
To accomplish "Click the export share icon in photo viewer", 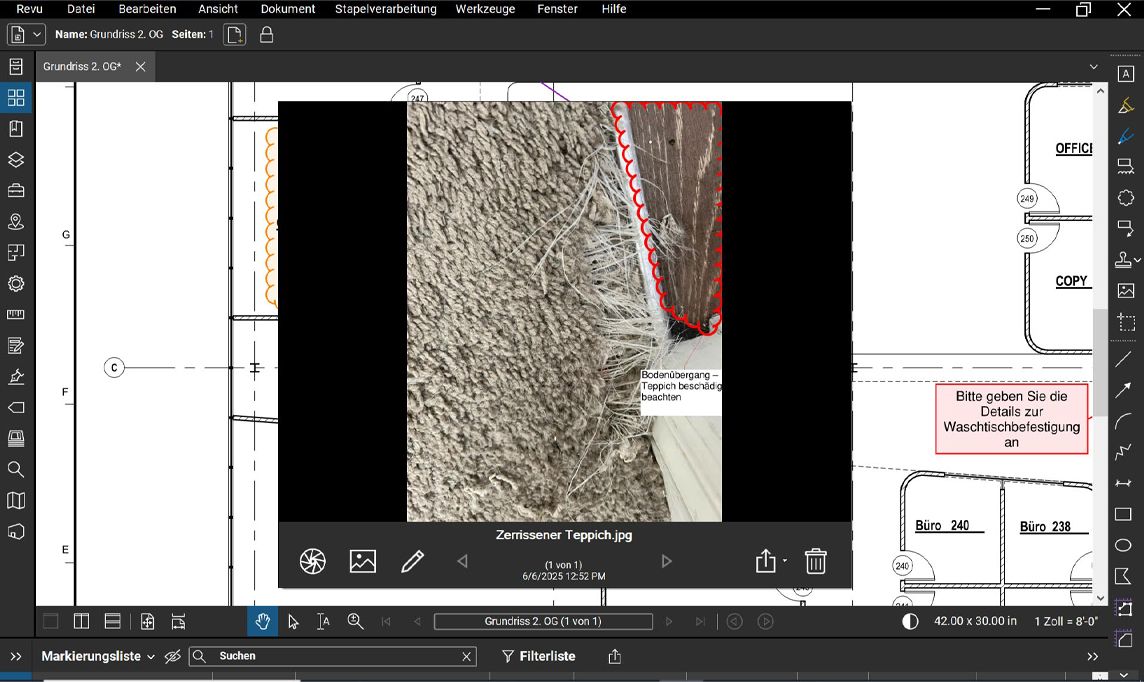I will click(x=765, y=561).
